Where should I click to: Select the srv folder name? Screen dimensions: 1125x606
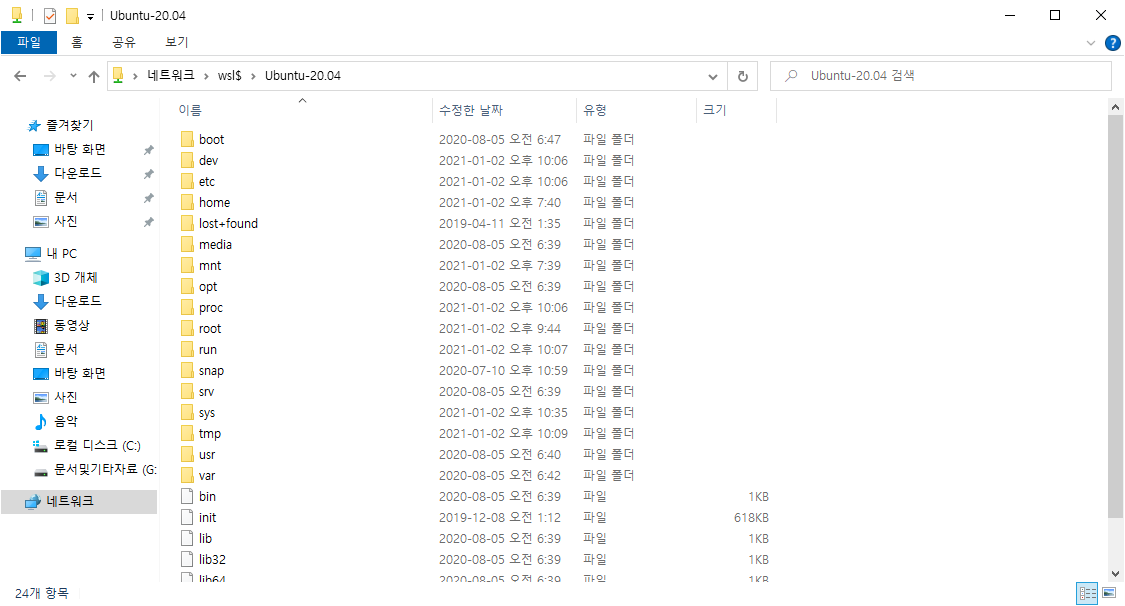pos(207,392)
